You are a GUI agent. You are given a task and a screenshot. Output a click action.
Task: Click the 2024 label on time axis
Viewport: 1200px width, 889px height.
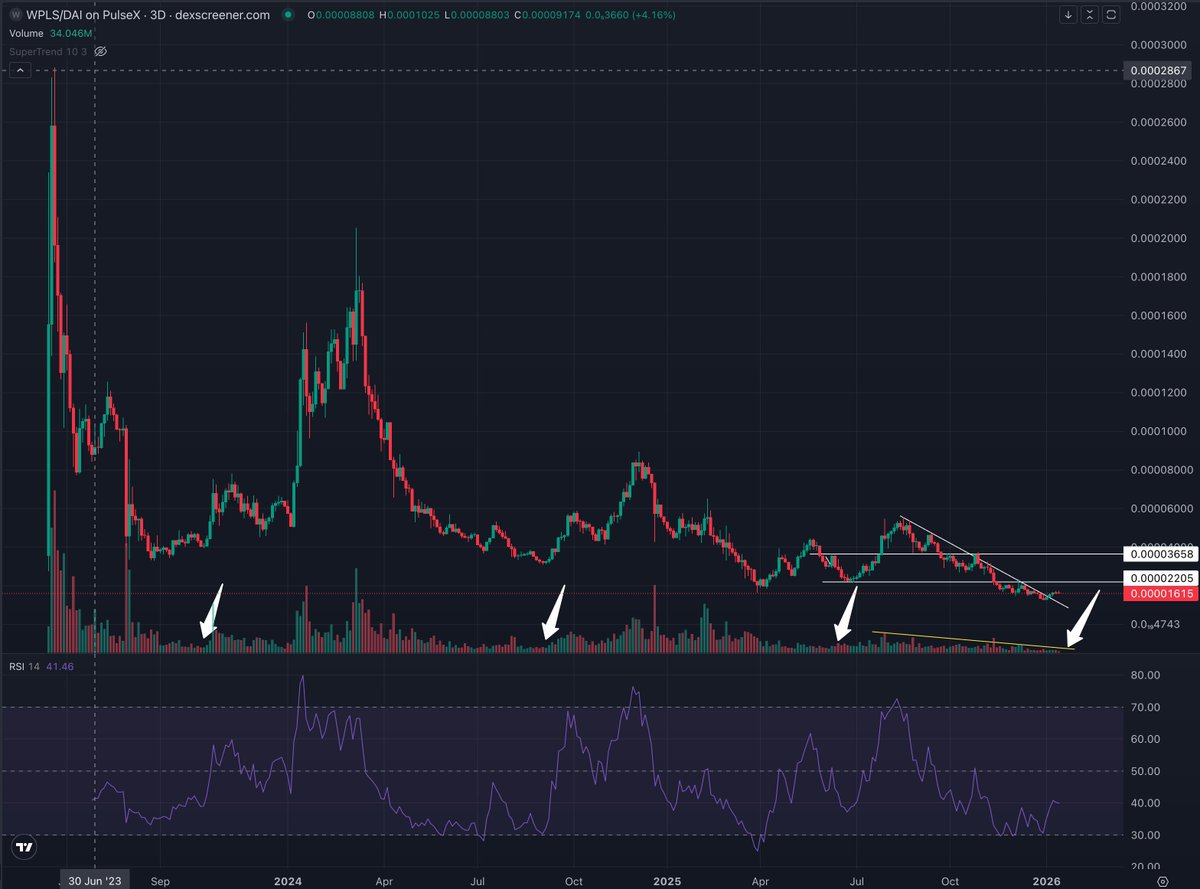287,881
